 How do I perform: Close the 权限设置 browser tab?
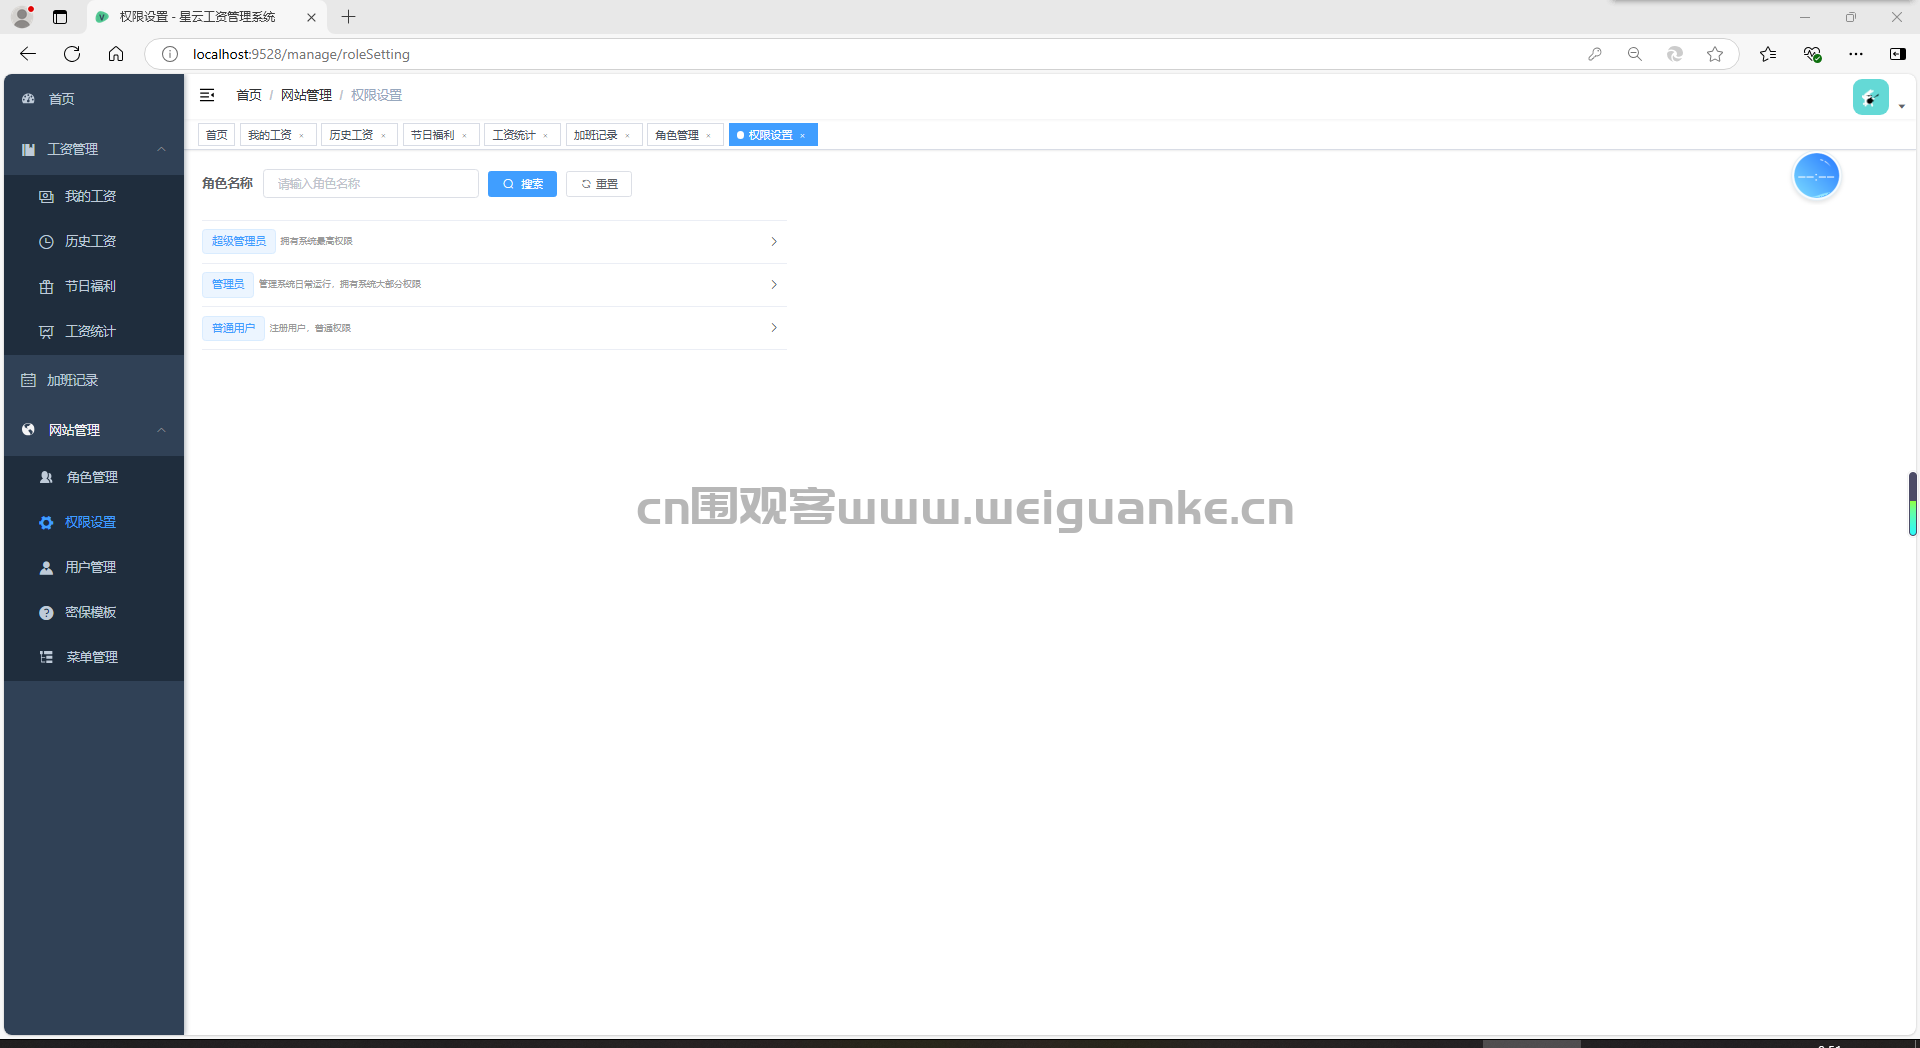click(311, 17)
